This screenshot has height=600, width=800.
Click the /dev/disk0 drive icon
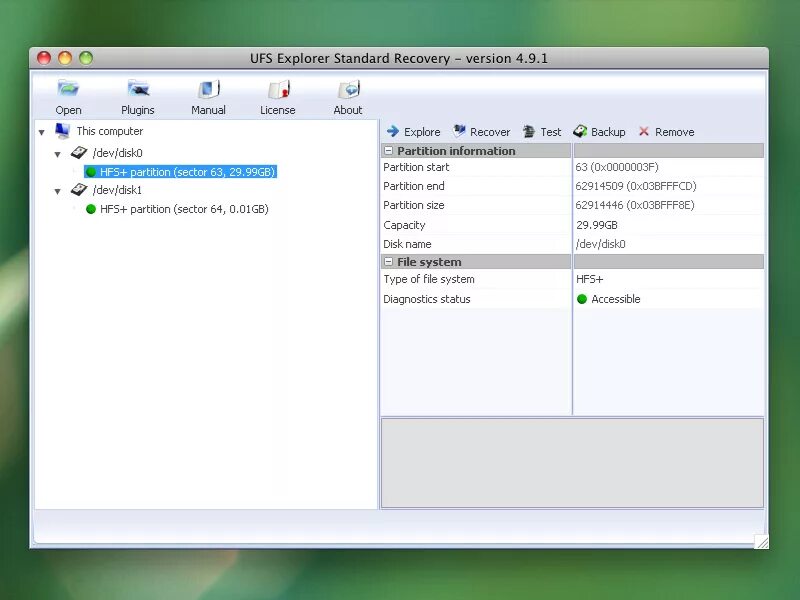click(x=79, y=152)
